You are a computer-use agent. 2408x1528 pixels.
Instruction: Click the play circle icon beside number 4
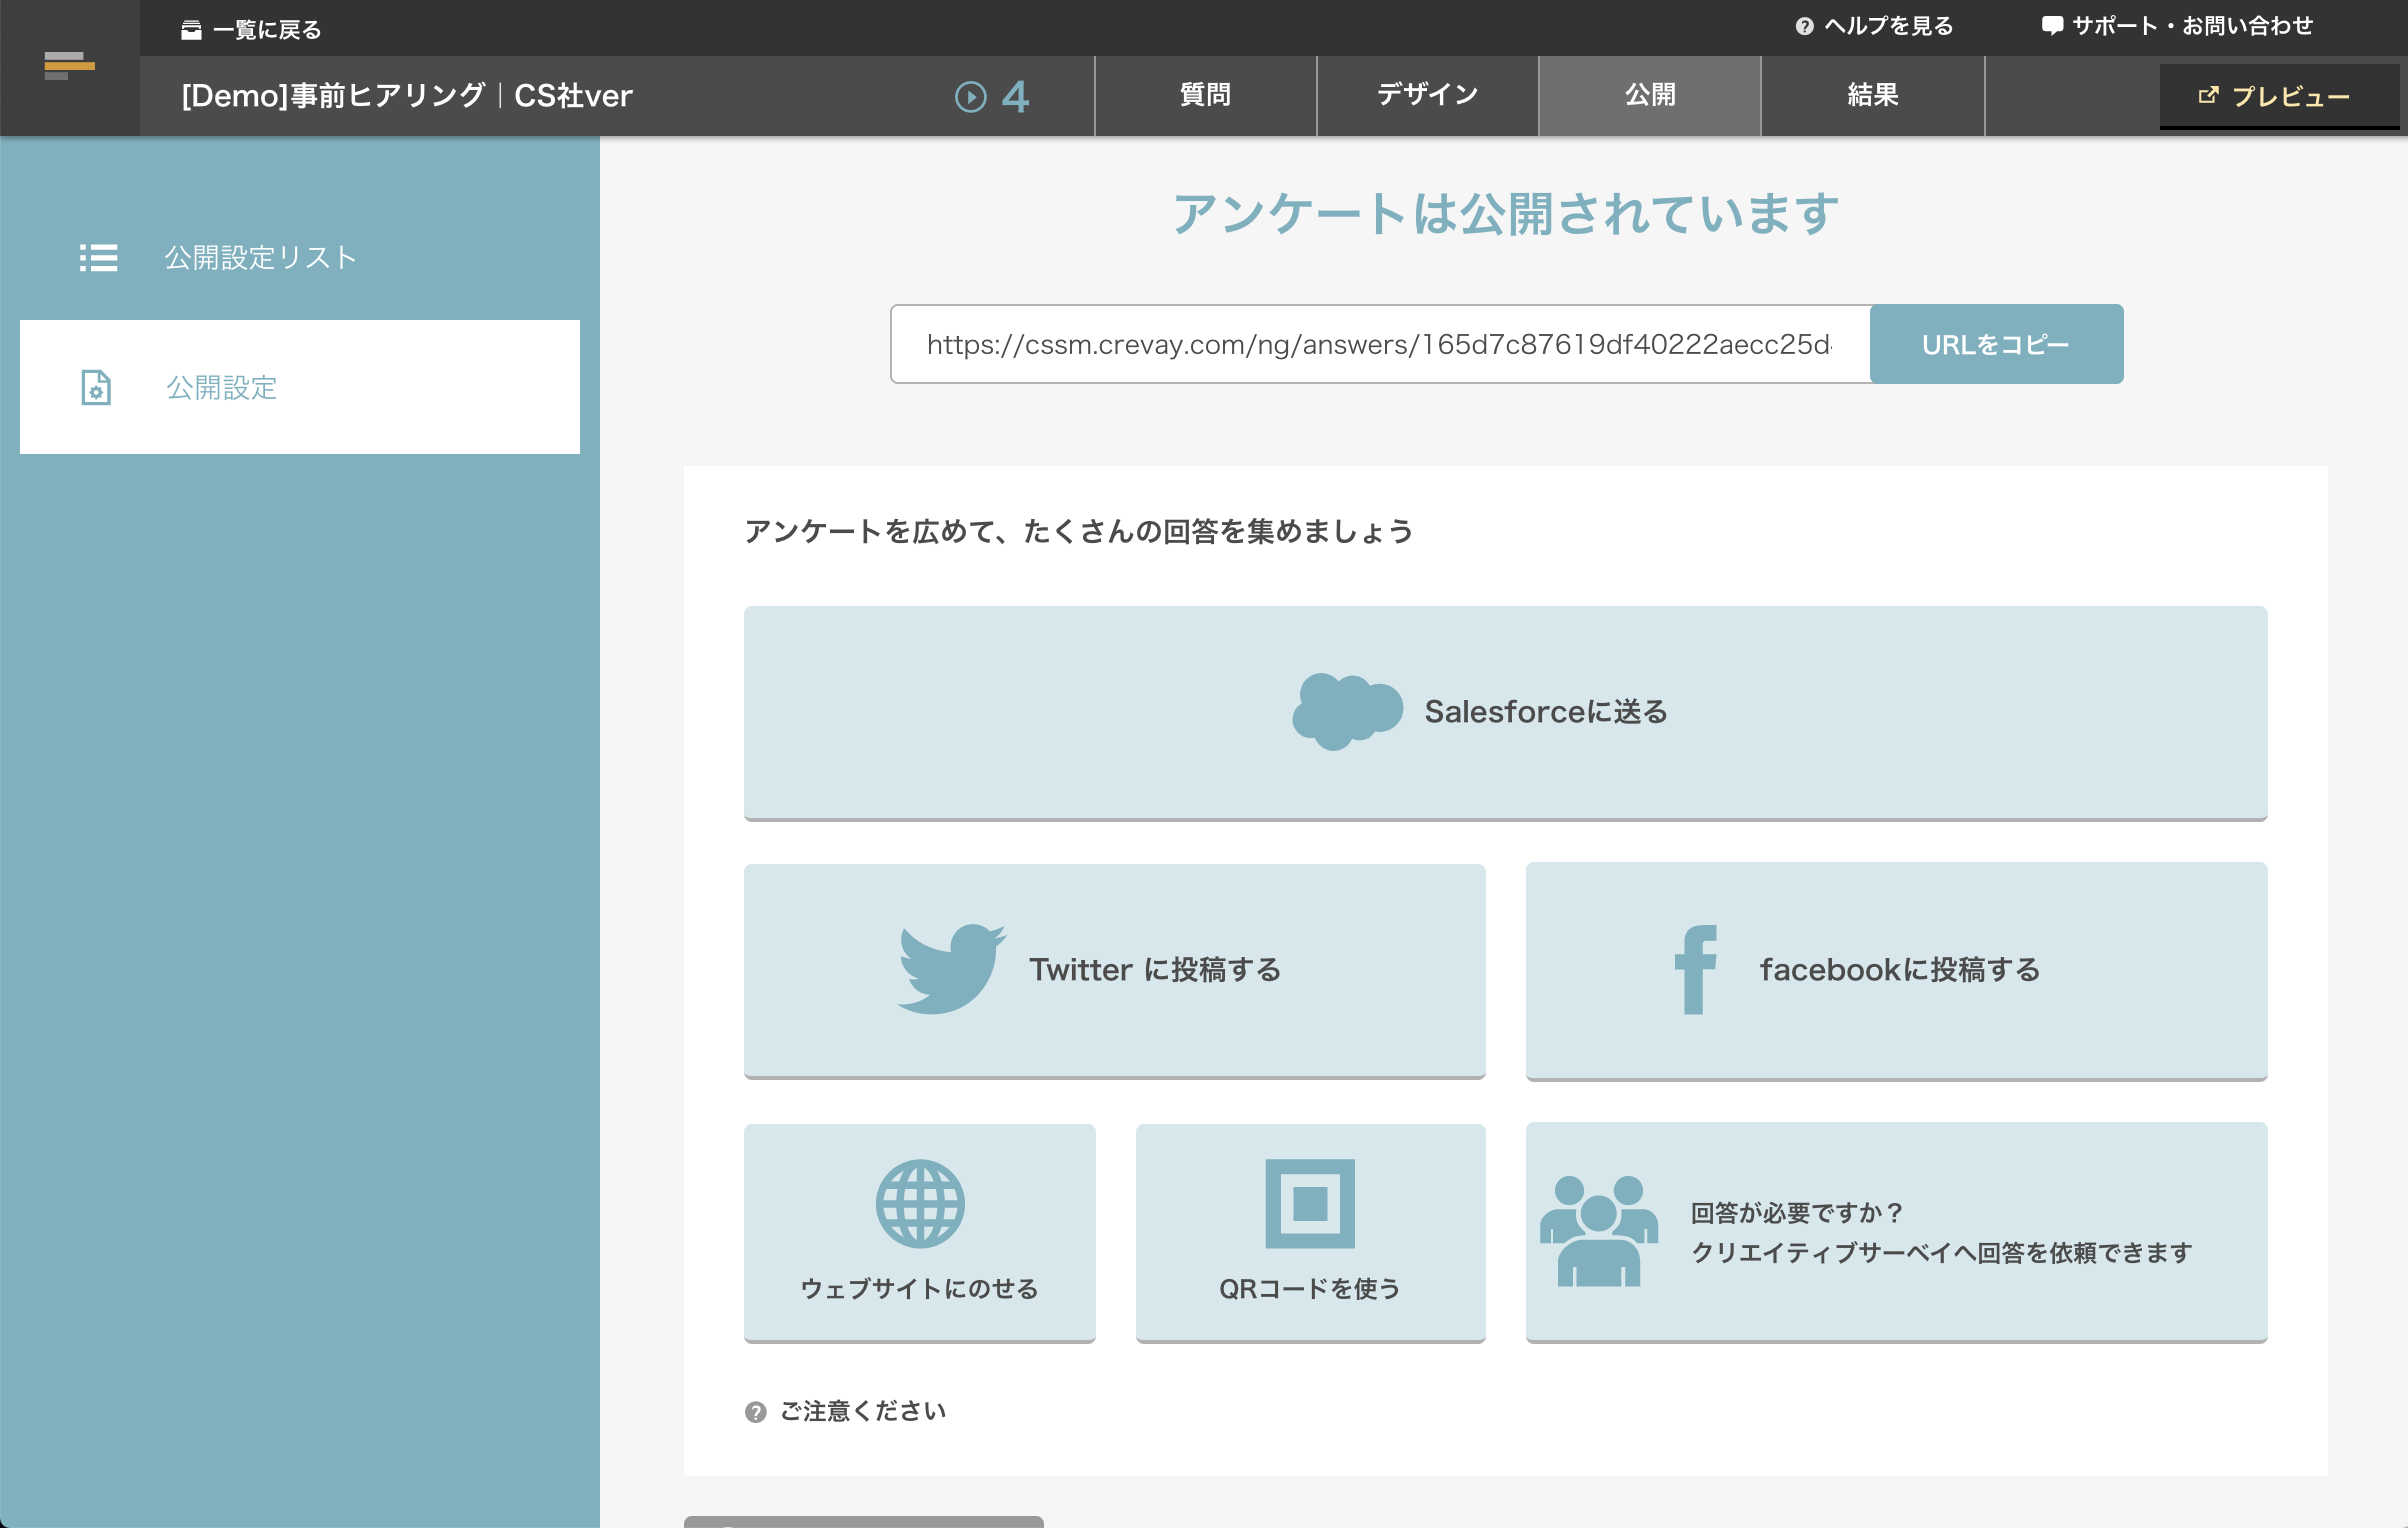970,96
